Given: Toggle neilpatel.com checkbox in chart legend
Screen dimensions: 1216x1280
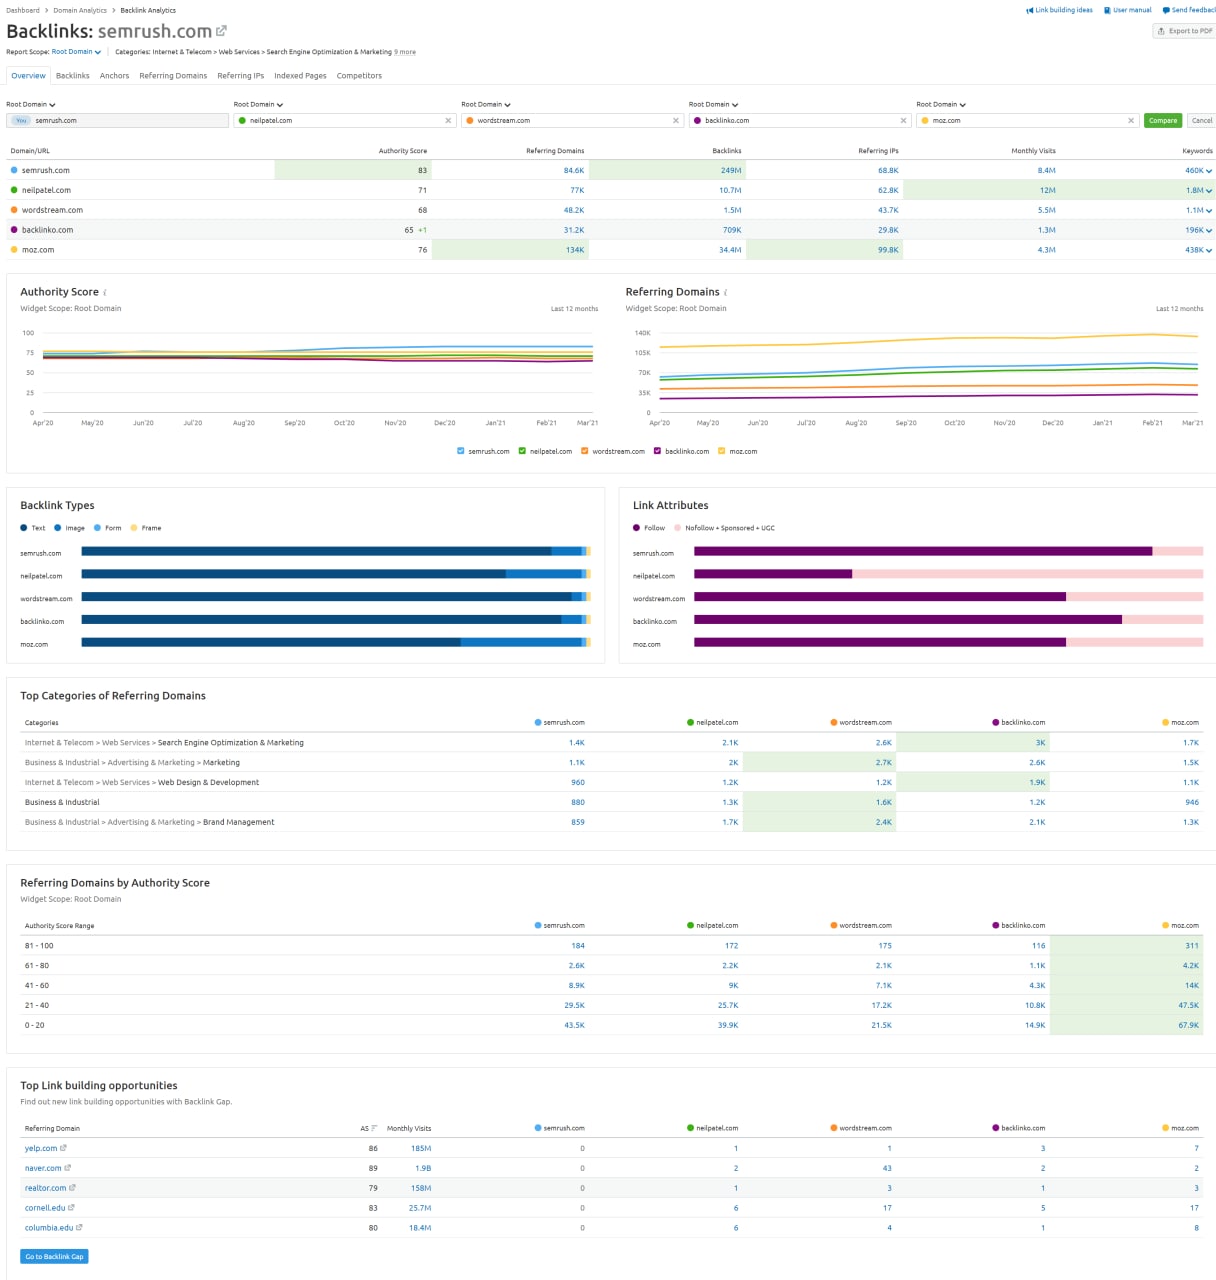Looking at the screenshot, I should [522, 451].
